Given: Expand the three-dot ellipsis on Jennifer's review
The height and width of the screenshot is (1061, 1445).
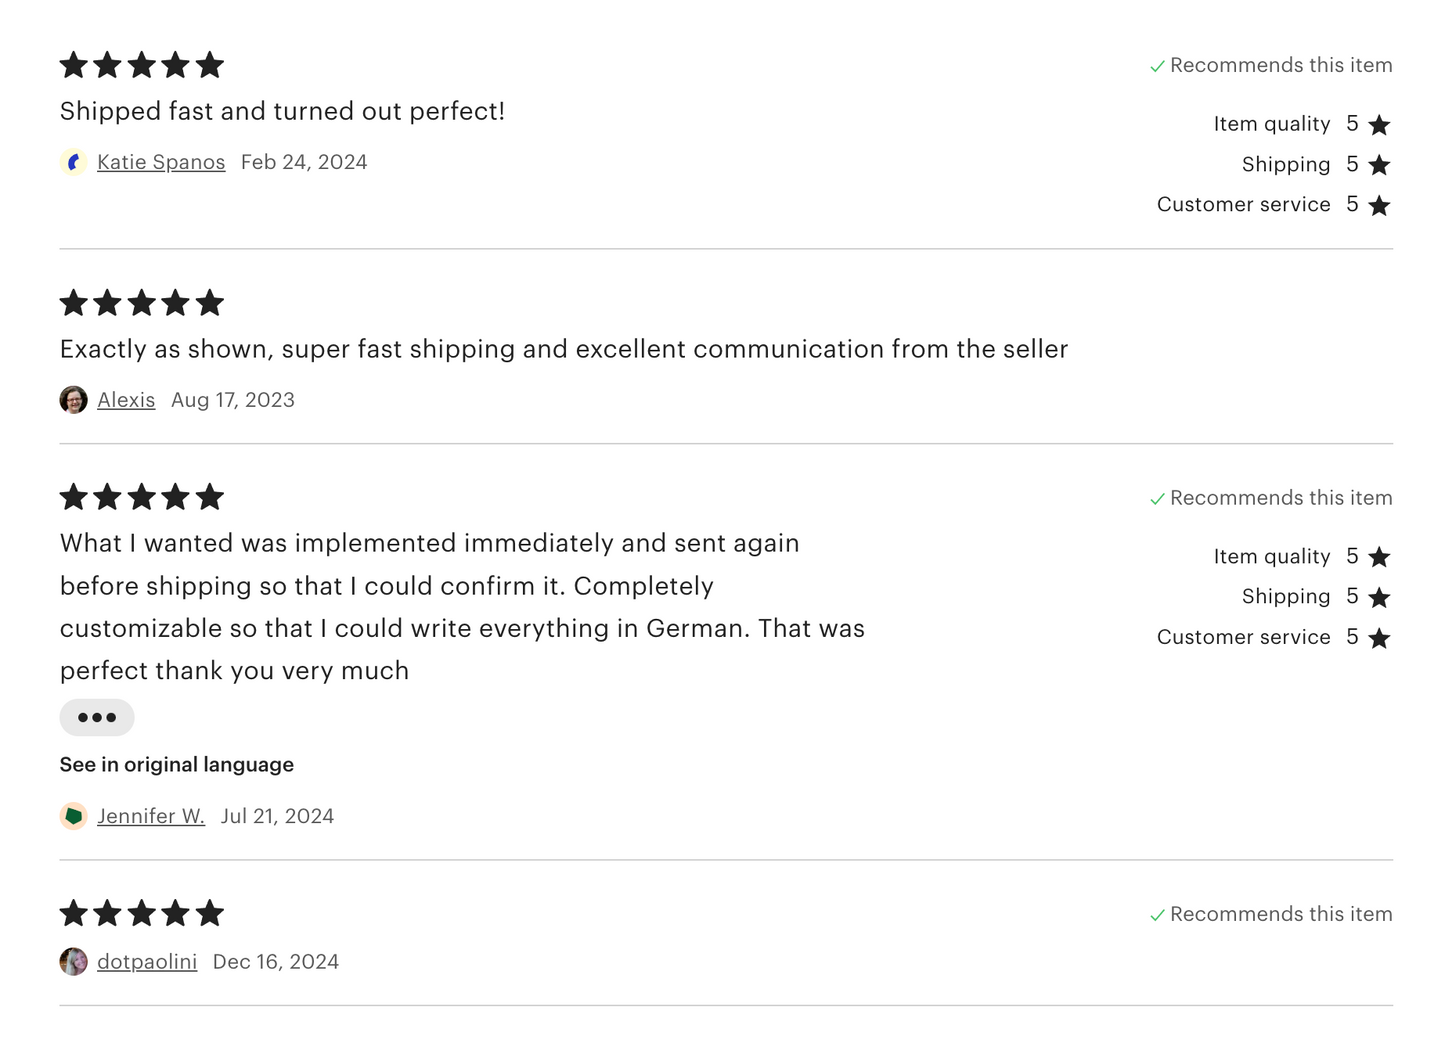Looking at the screenshot, I should click(97, 717).
